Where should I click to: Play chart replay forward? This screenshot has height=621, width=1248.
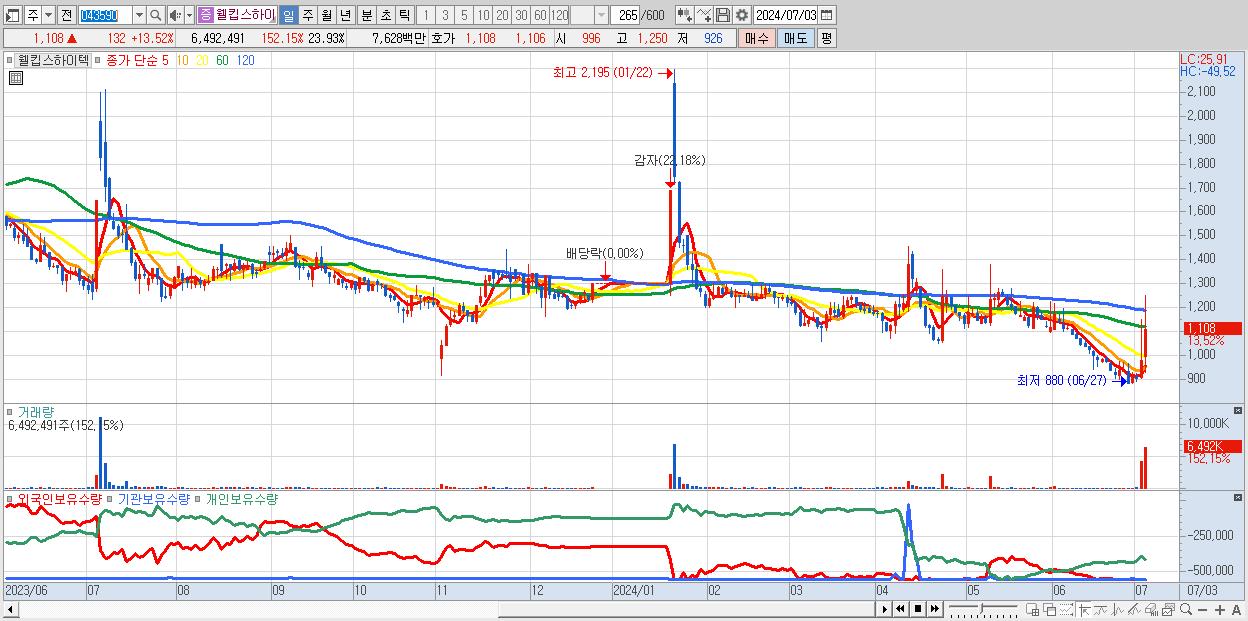point(885,609)
